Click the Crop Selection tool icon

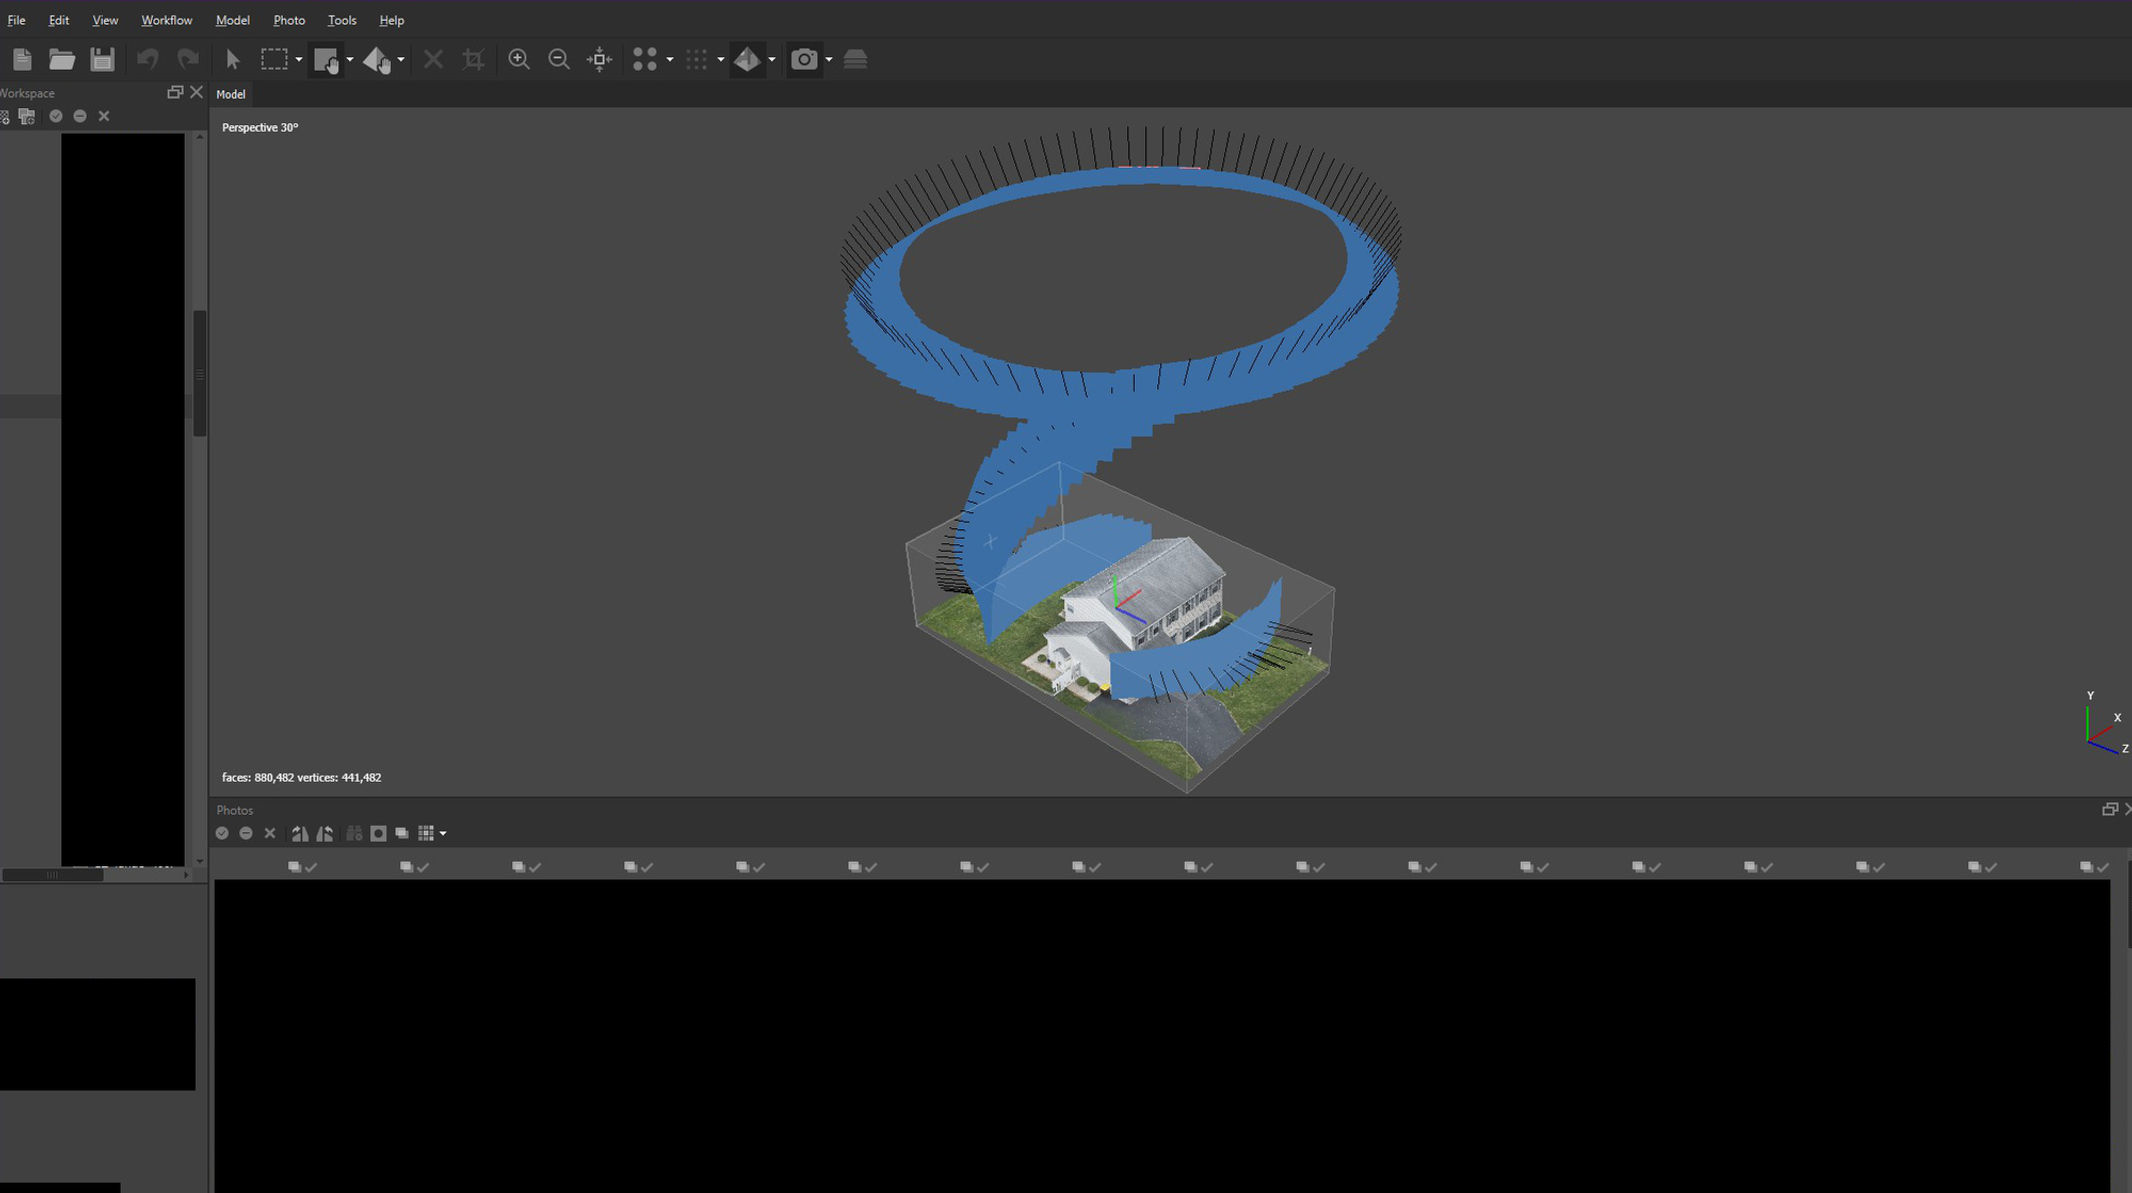(x=473, y=60)
